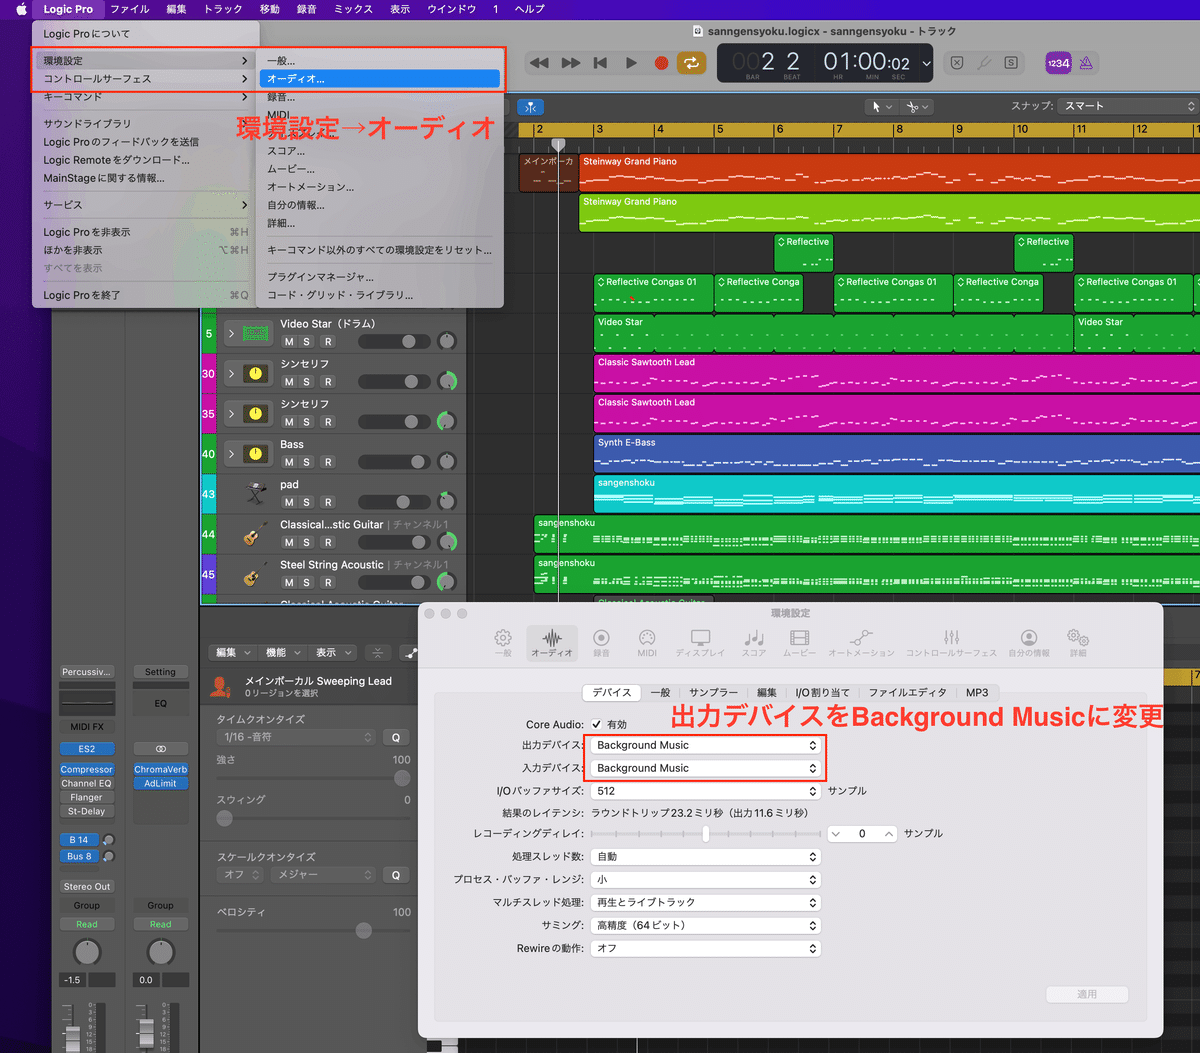Select the スコア preferences icon

click(754, 642)
